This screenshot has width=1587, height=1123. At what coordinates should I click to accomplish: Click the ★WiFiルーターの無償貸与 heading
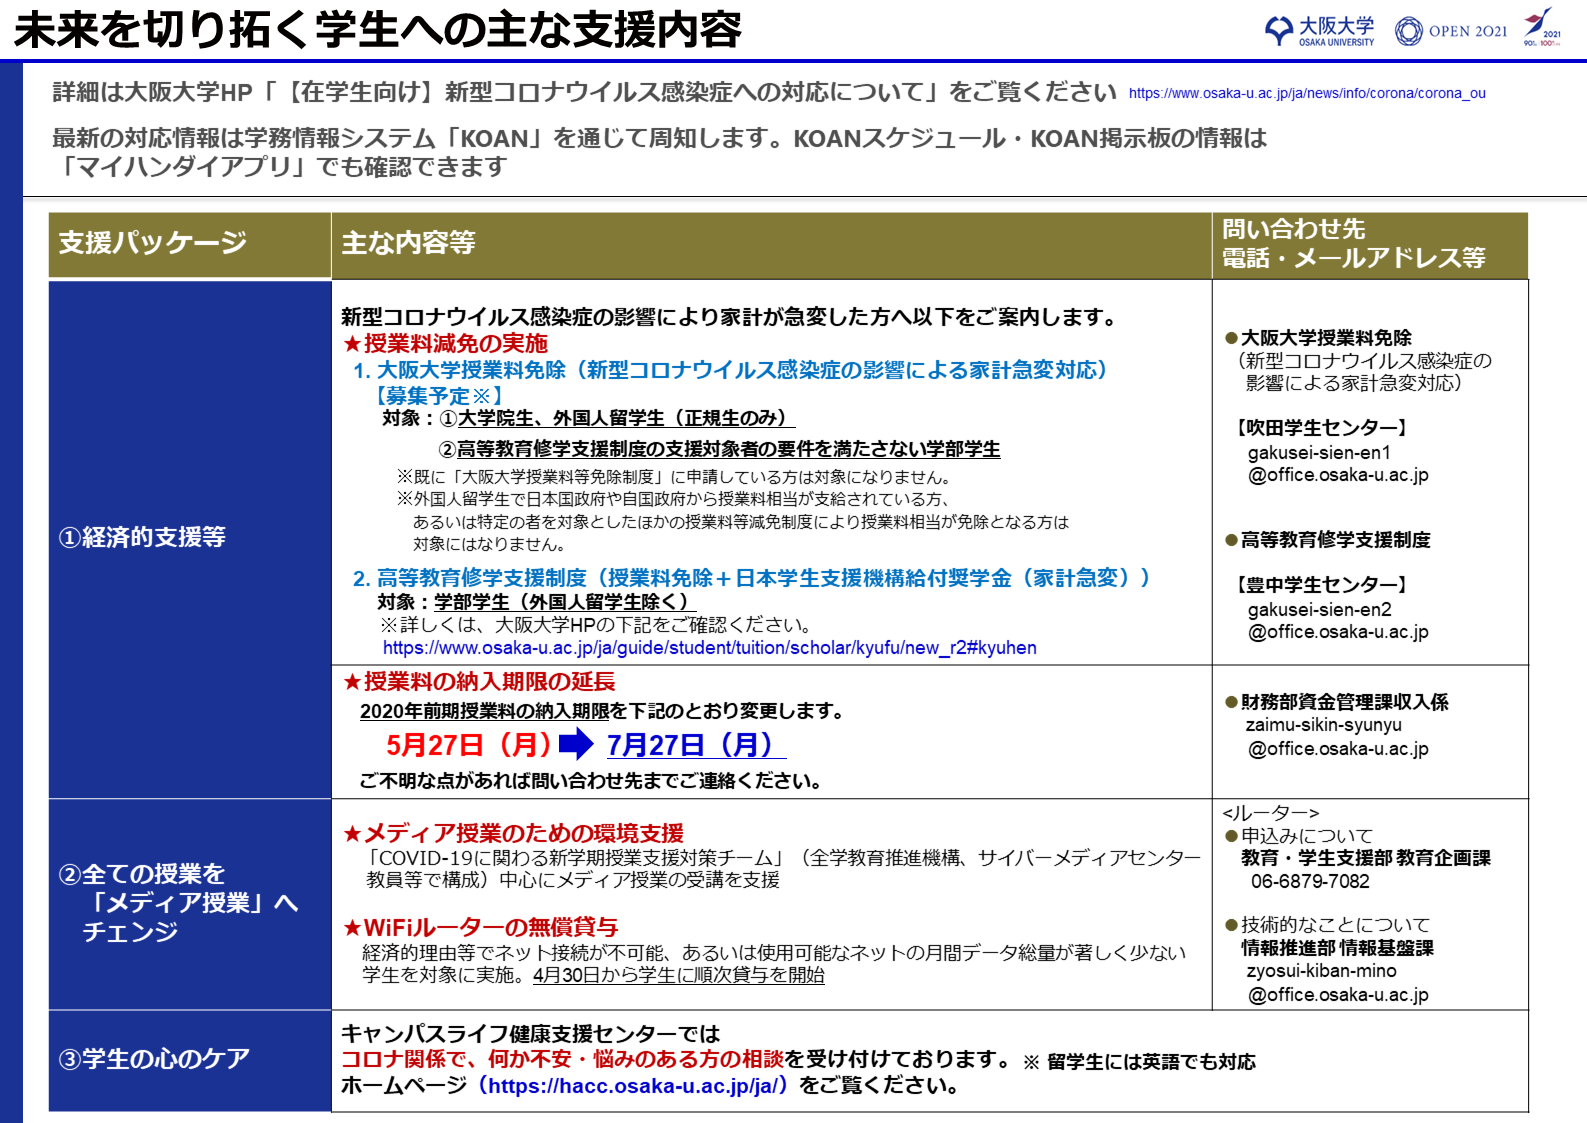coord(480,928)
